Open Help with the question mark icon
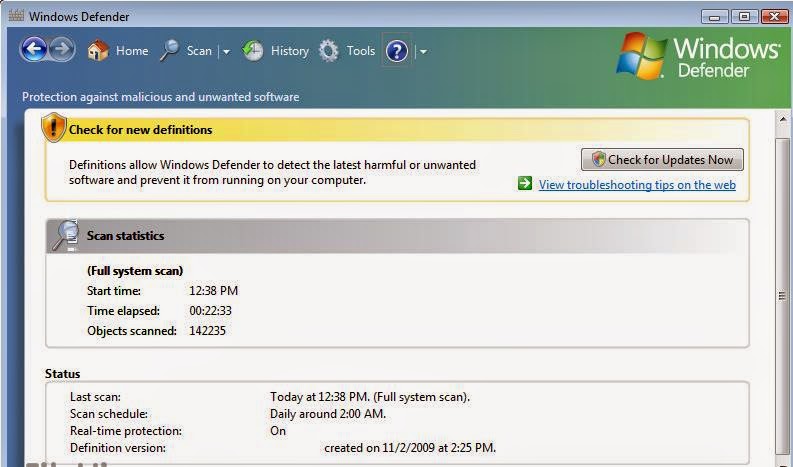Screen dimensions: 793x467 pyautogui.click(x=396, y=51)
